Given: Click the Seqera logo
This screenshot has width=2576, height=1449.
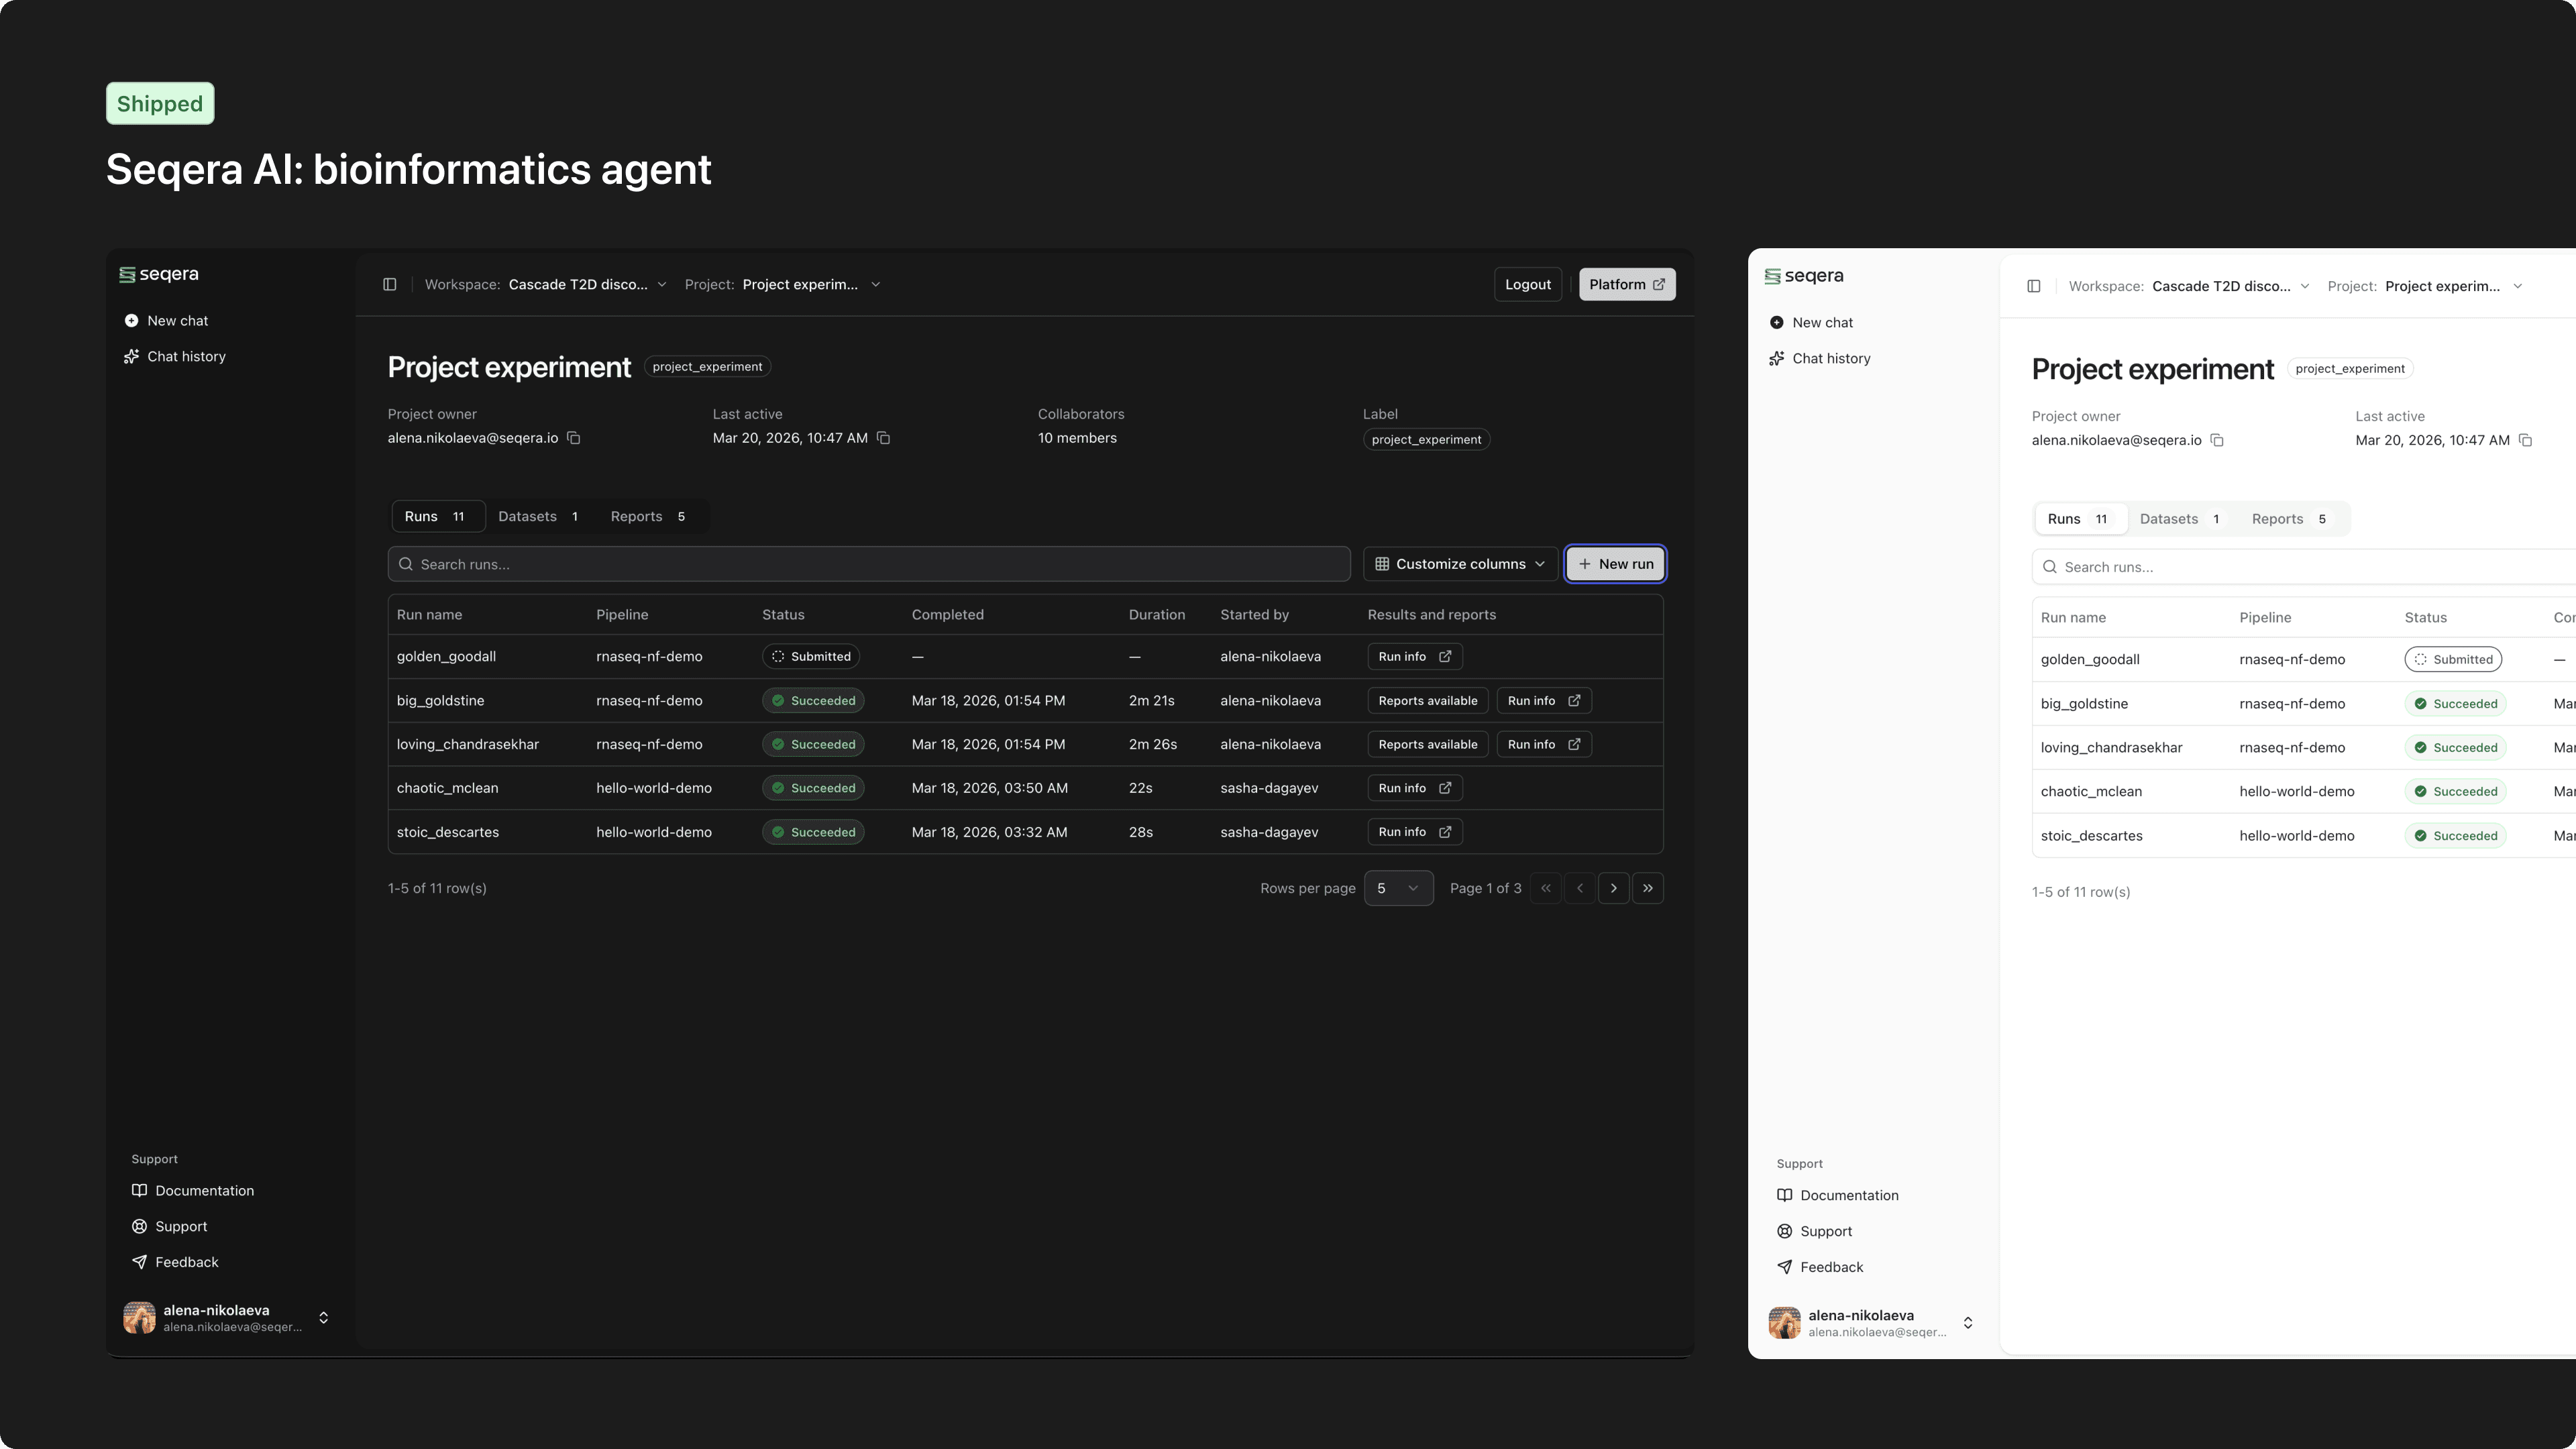Looking at the screenshot, I should pyautogui.click(x=157, y=274).
